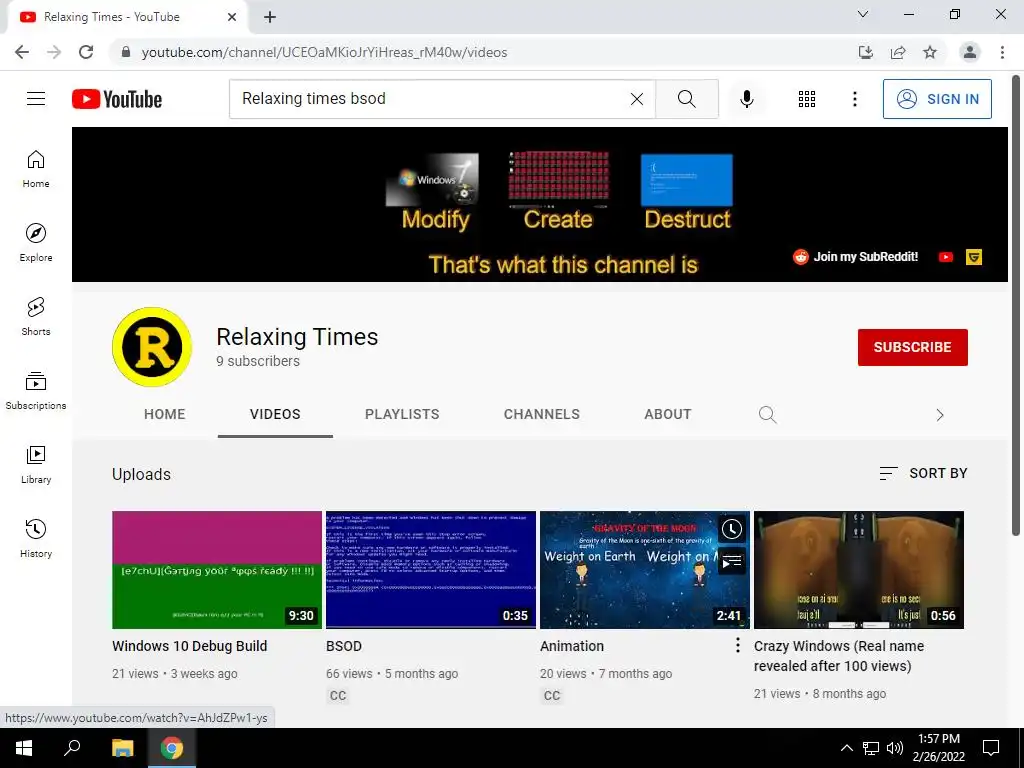Click the SIGN IN button
Viewport: 1024px width, 768px height.
(937, 99)
